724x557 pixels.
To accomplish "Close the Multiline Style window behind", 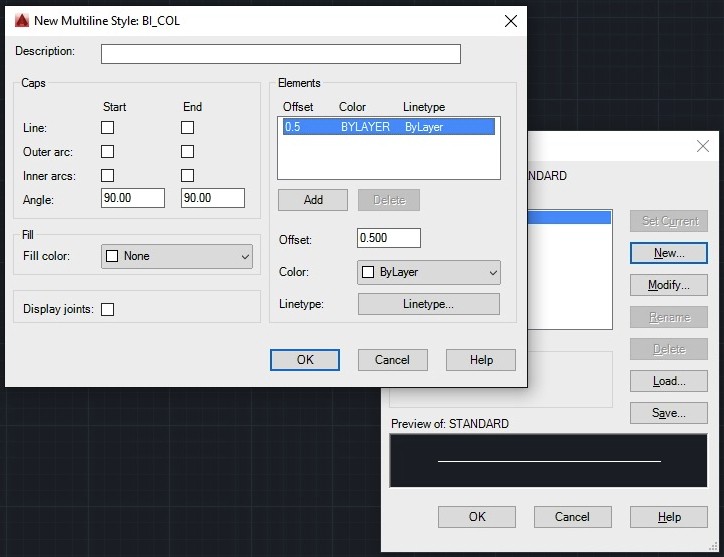I will 703,146.
